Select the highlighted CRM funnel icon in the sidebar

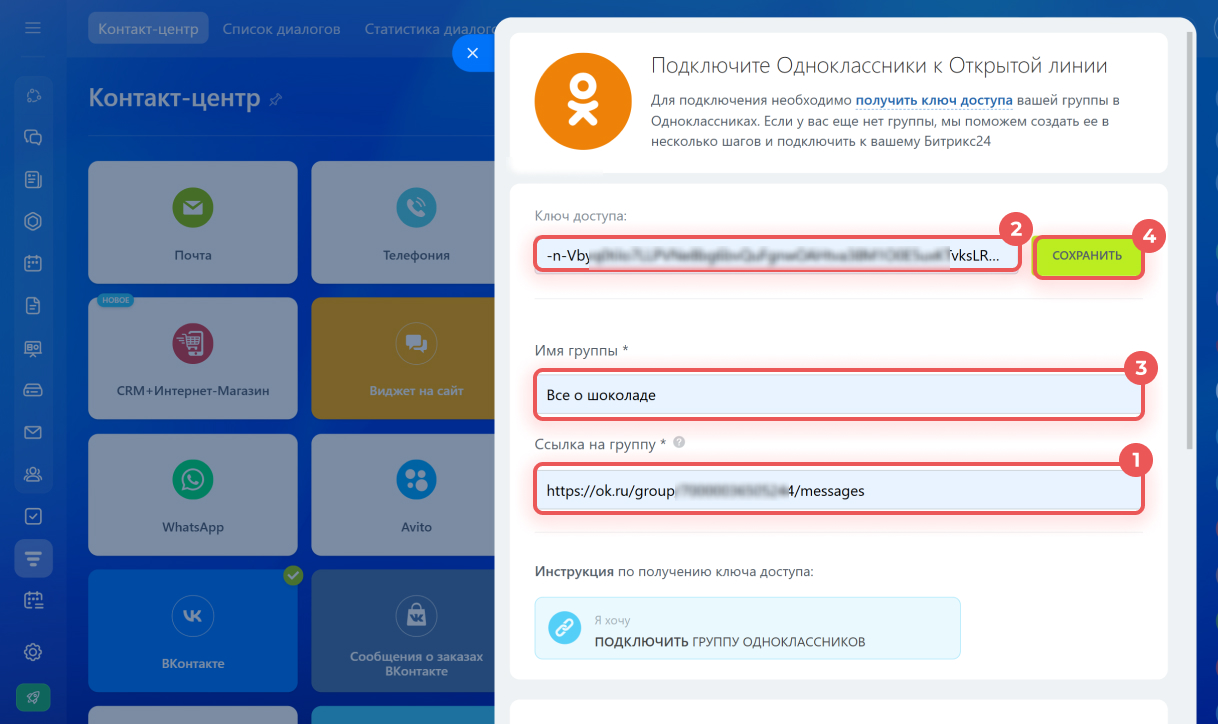[x=33, y=558]
